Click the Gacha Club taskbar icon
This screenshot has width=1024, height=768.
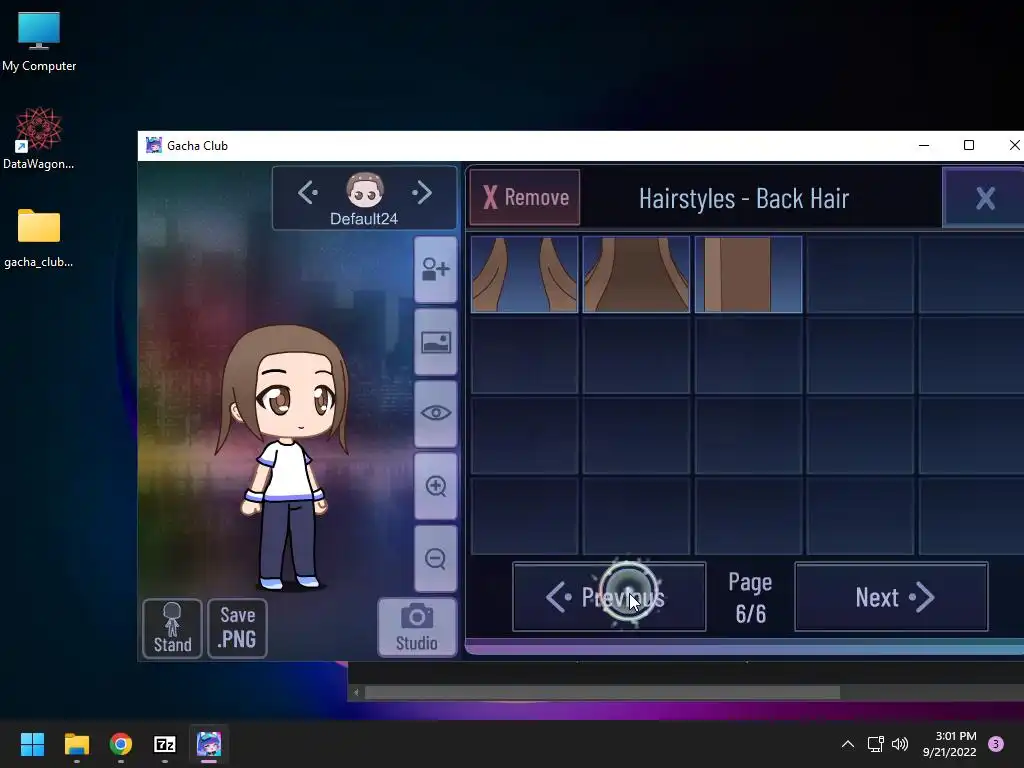click(209, 744)
